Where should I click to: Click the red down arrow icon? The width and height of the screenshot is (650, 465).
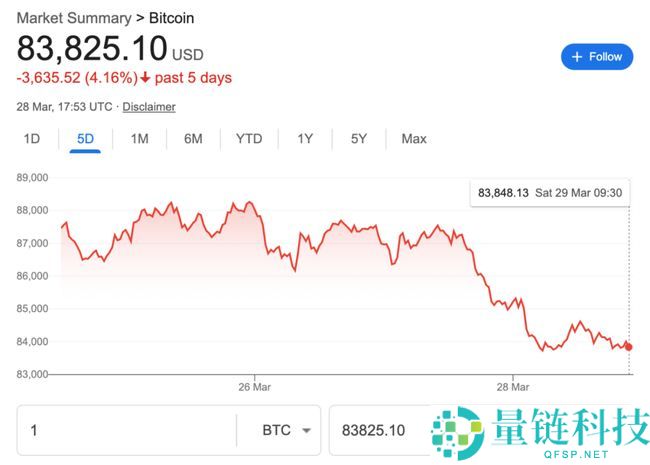(x=146, y=78)
